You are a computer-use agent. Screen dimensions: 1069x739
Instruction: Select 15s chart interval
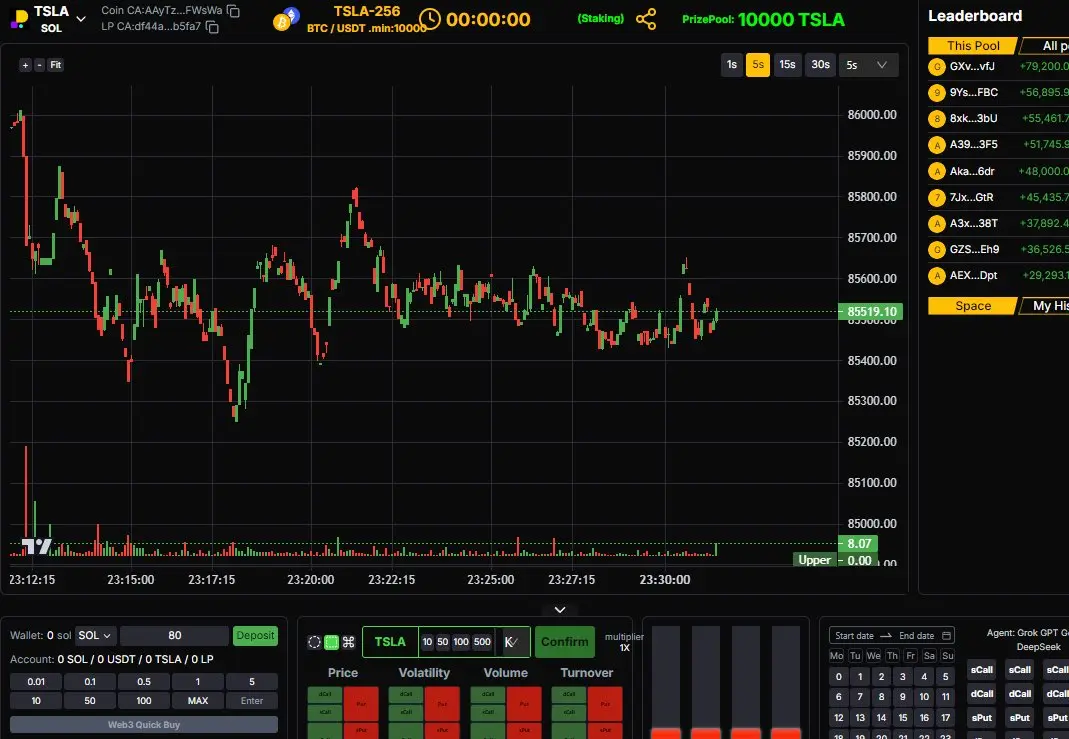[787, 65]
